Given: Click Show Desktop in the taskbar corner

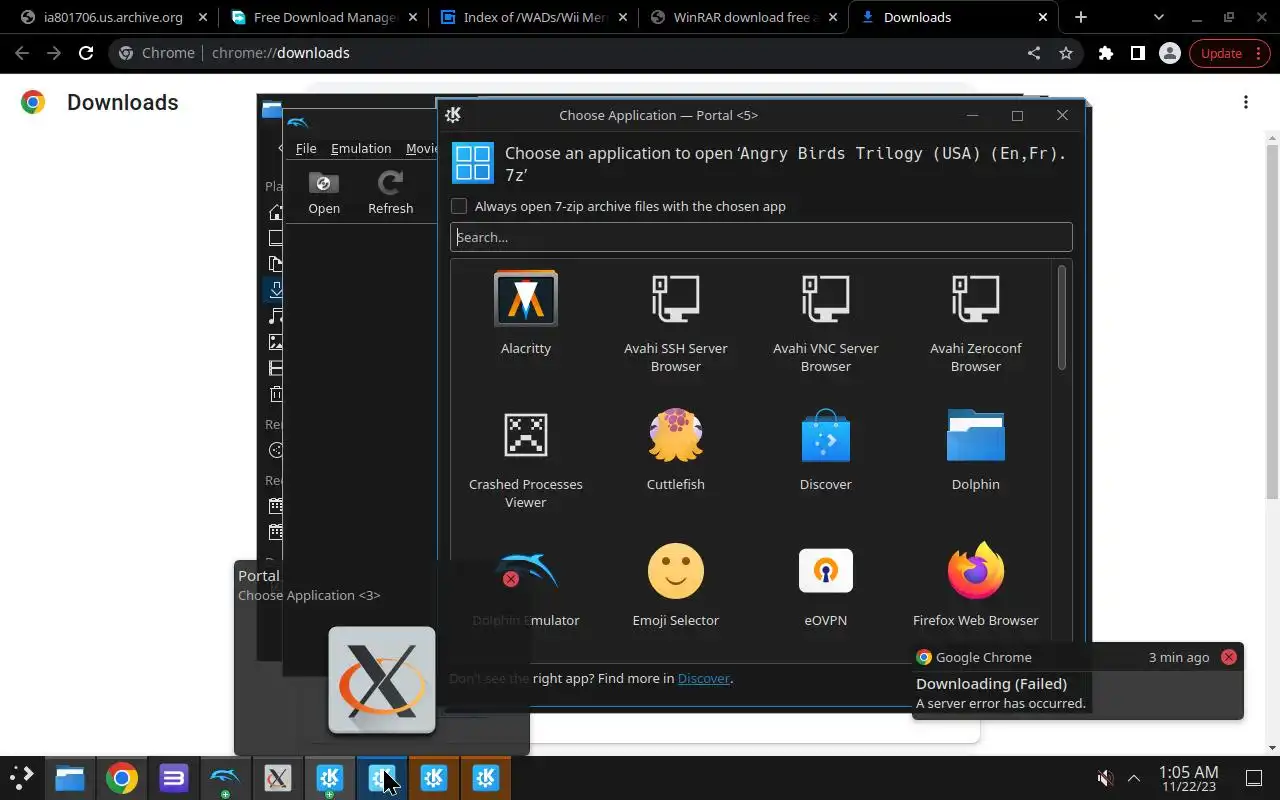Looking at the screenshot, I should pos(1254,778).
